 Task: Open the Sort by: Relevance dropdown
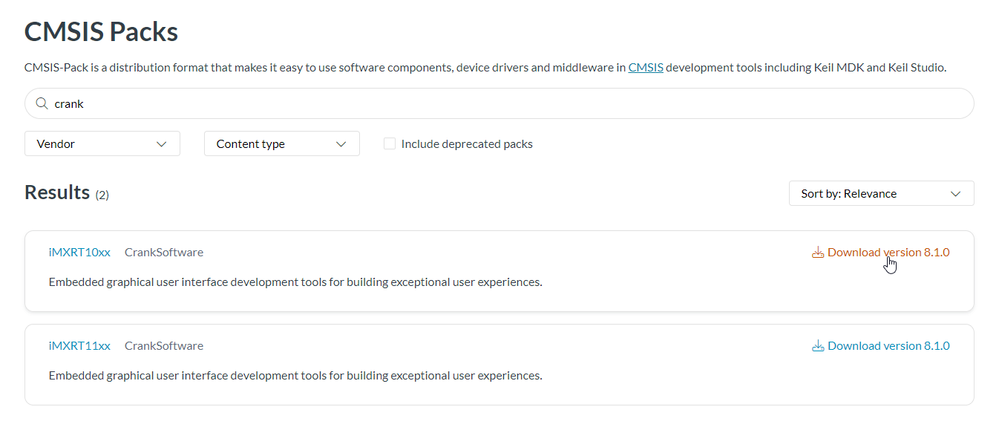pyautogui.click(x=880, y=194)
